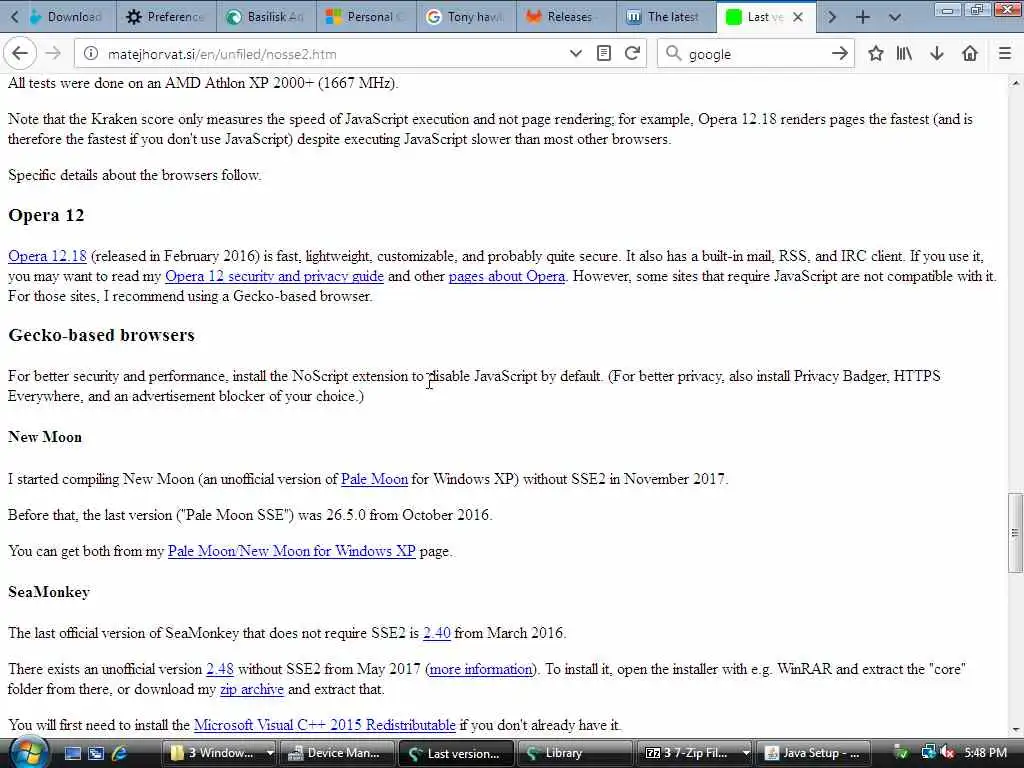Switch to Device Manager taskbar button
Image resolution: width=1024 pixels, height=768 pixels.
338,753
